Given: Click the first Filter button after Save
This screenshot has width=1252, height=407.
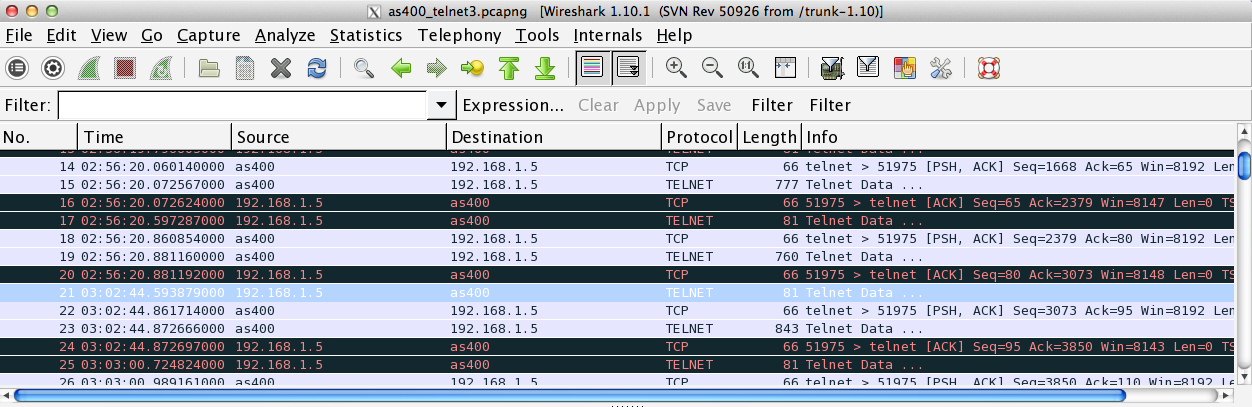Looking at the screenshot, I should 772,105.
